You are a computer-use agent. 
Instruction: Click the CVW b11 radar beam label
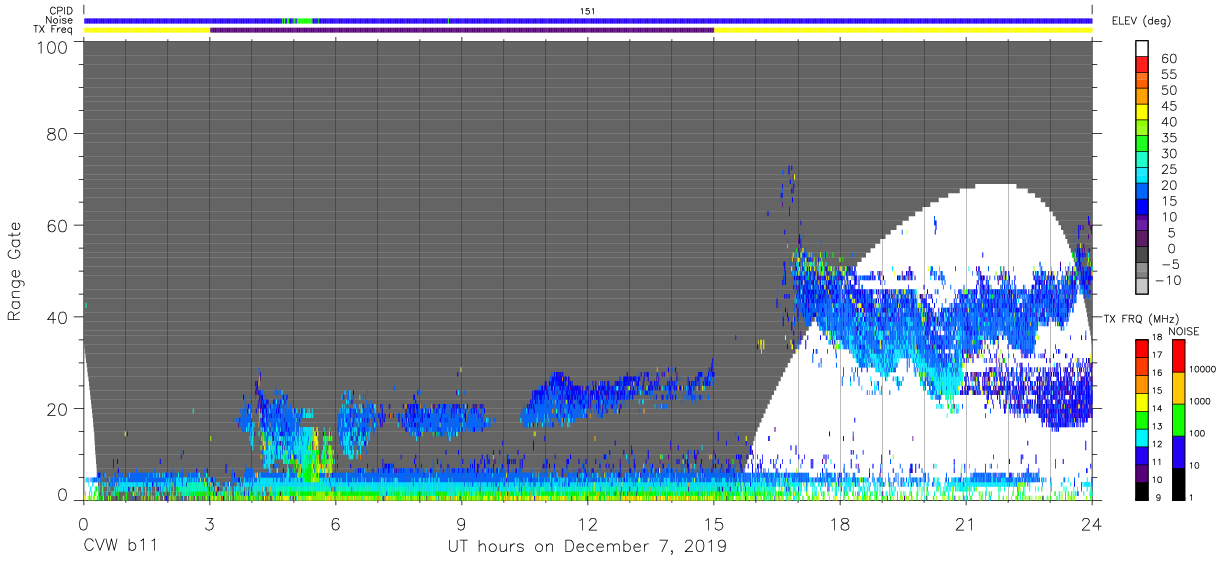pyautogui.click(x=120, y=547)
